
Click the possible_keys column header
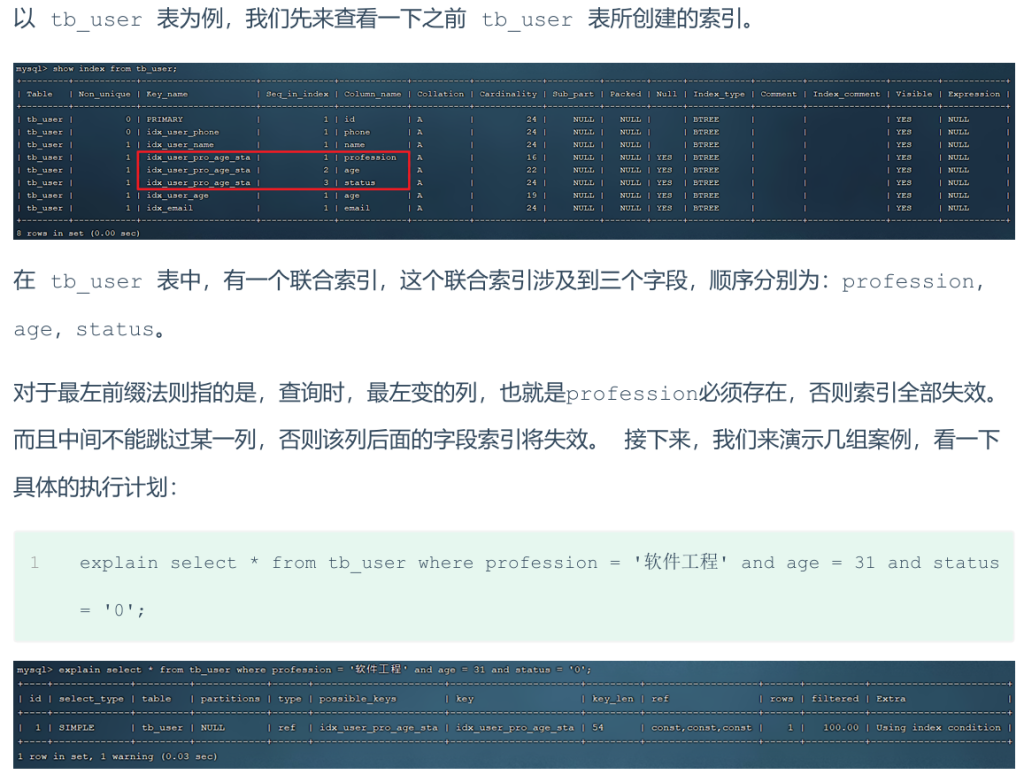pos(357,699)
